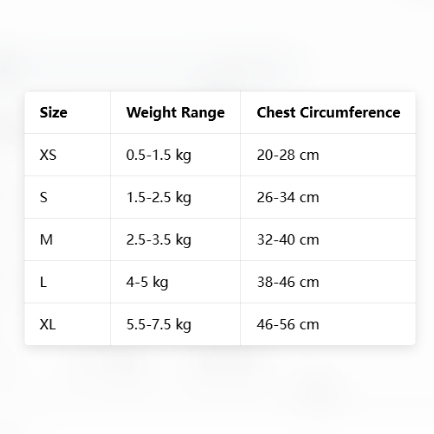
Task: Click the Size column header
Action: point(67,112)
